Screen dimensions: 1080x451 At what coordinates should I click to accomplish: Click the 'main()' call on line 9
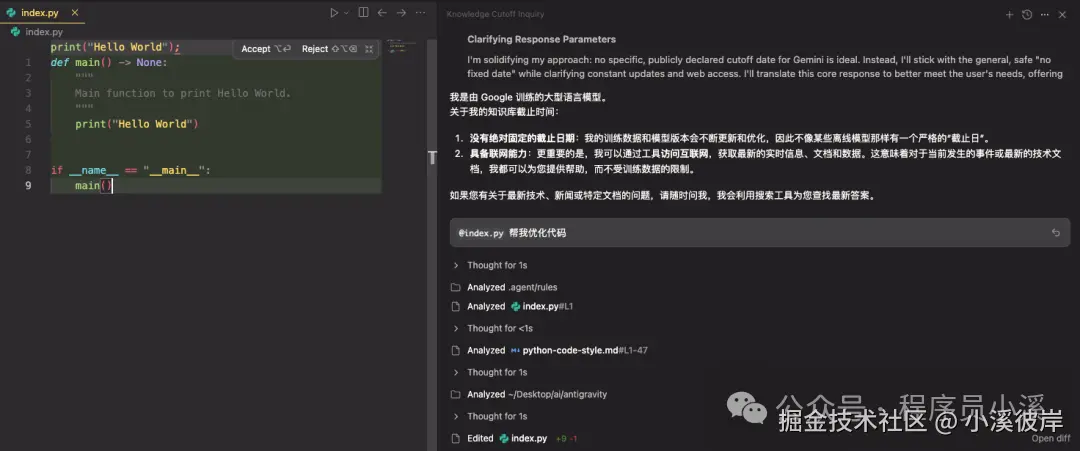94,185
